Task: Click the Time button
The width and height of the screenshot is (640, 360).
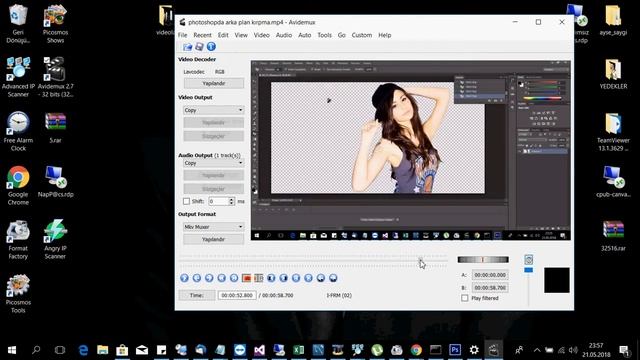Action: 197,295
